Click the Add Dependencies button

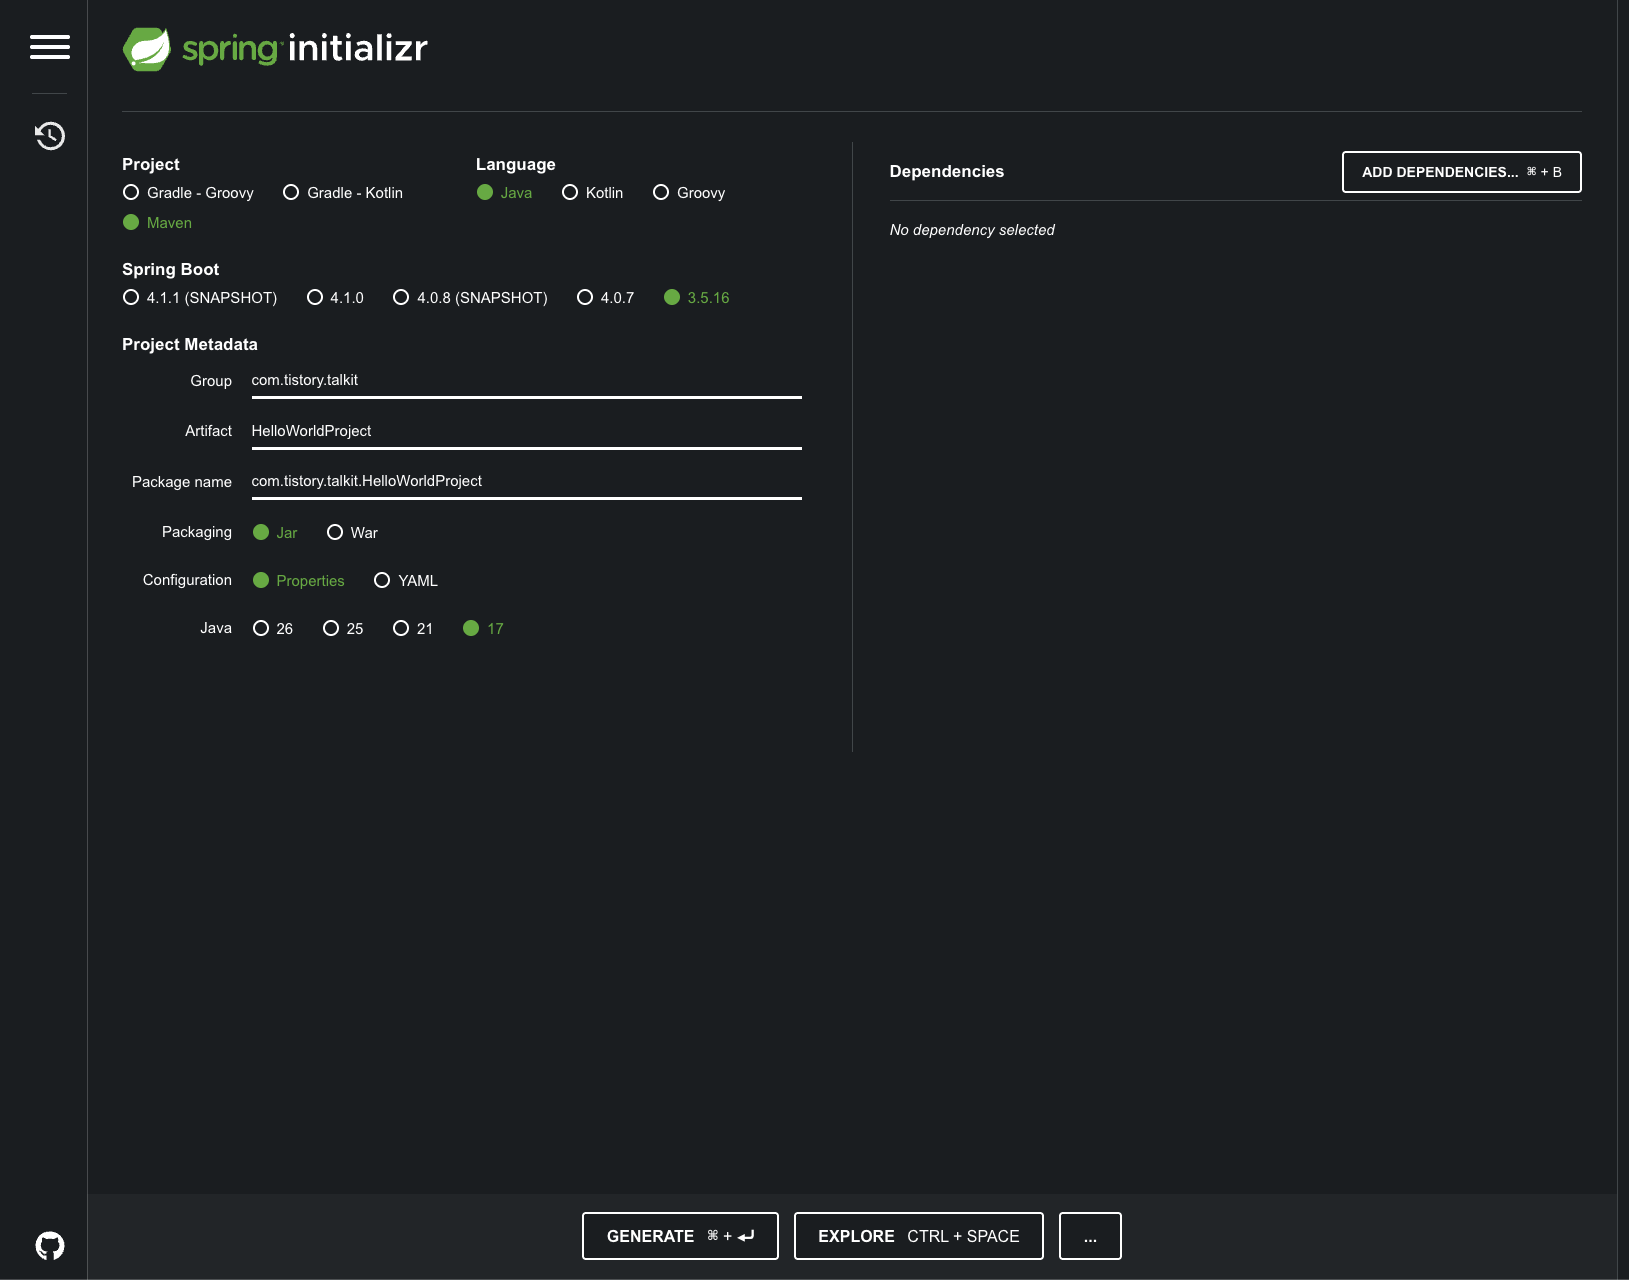pos(1461,172)
